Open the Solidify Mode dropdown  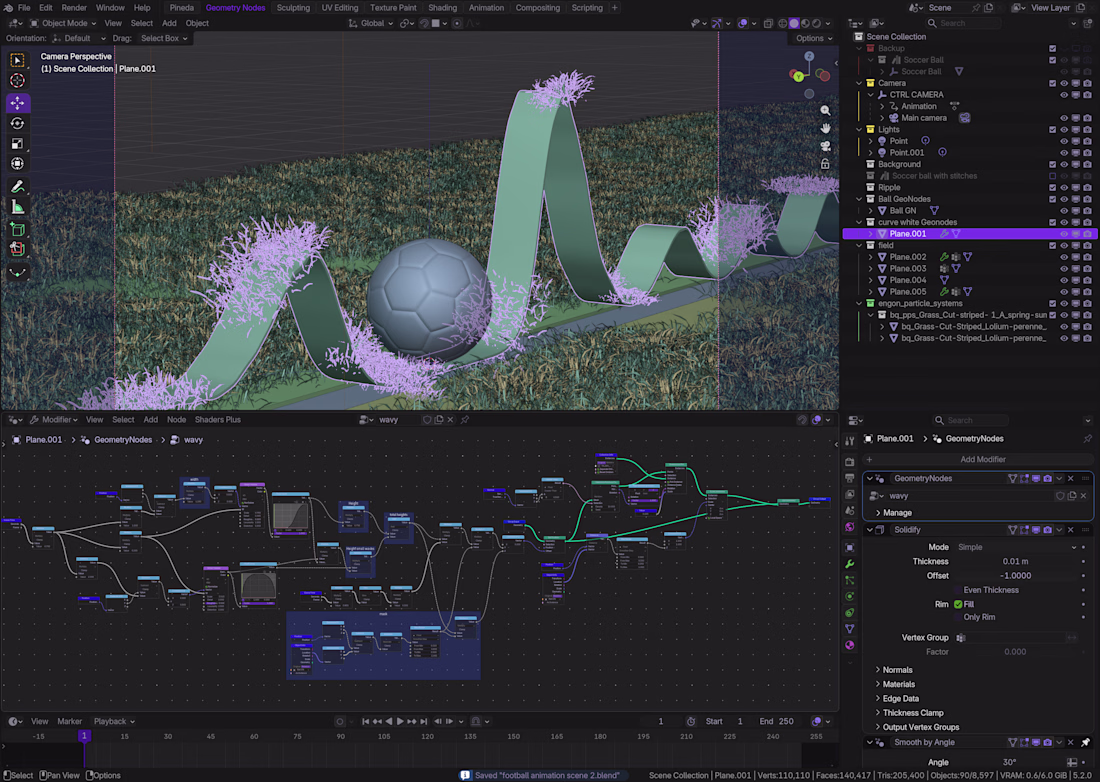click(1015, 547)
